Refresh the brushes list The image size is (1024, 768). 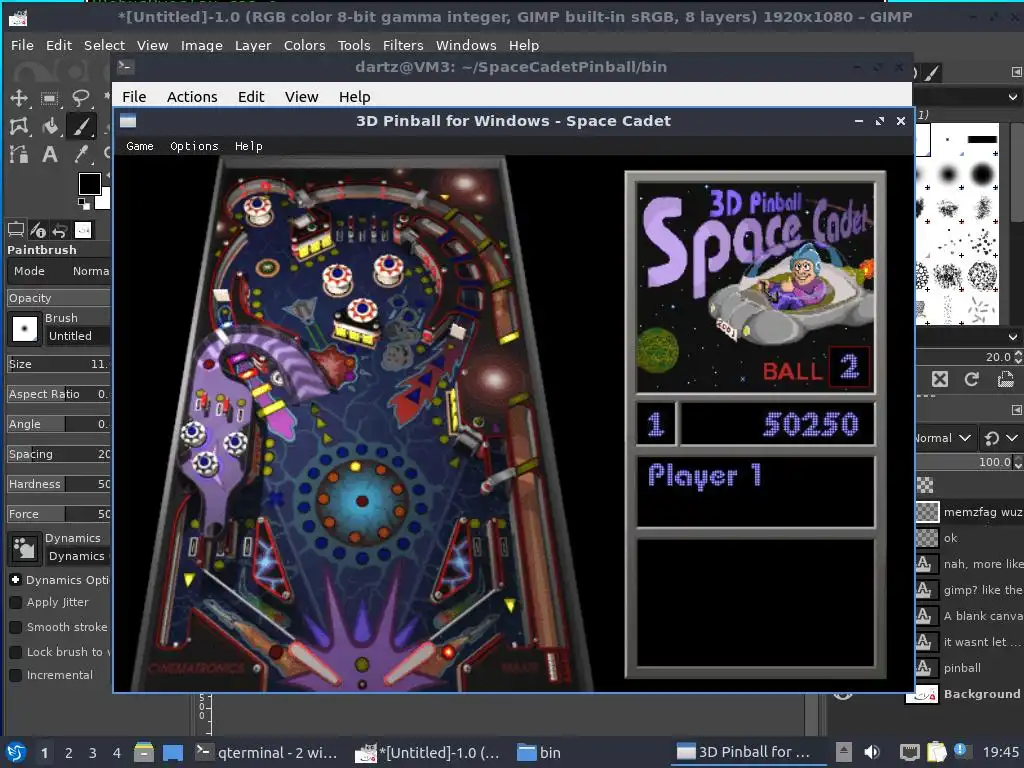972,379
